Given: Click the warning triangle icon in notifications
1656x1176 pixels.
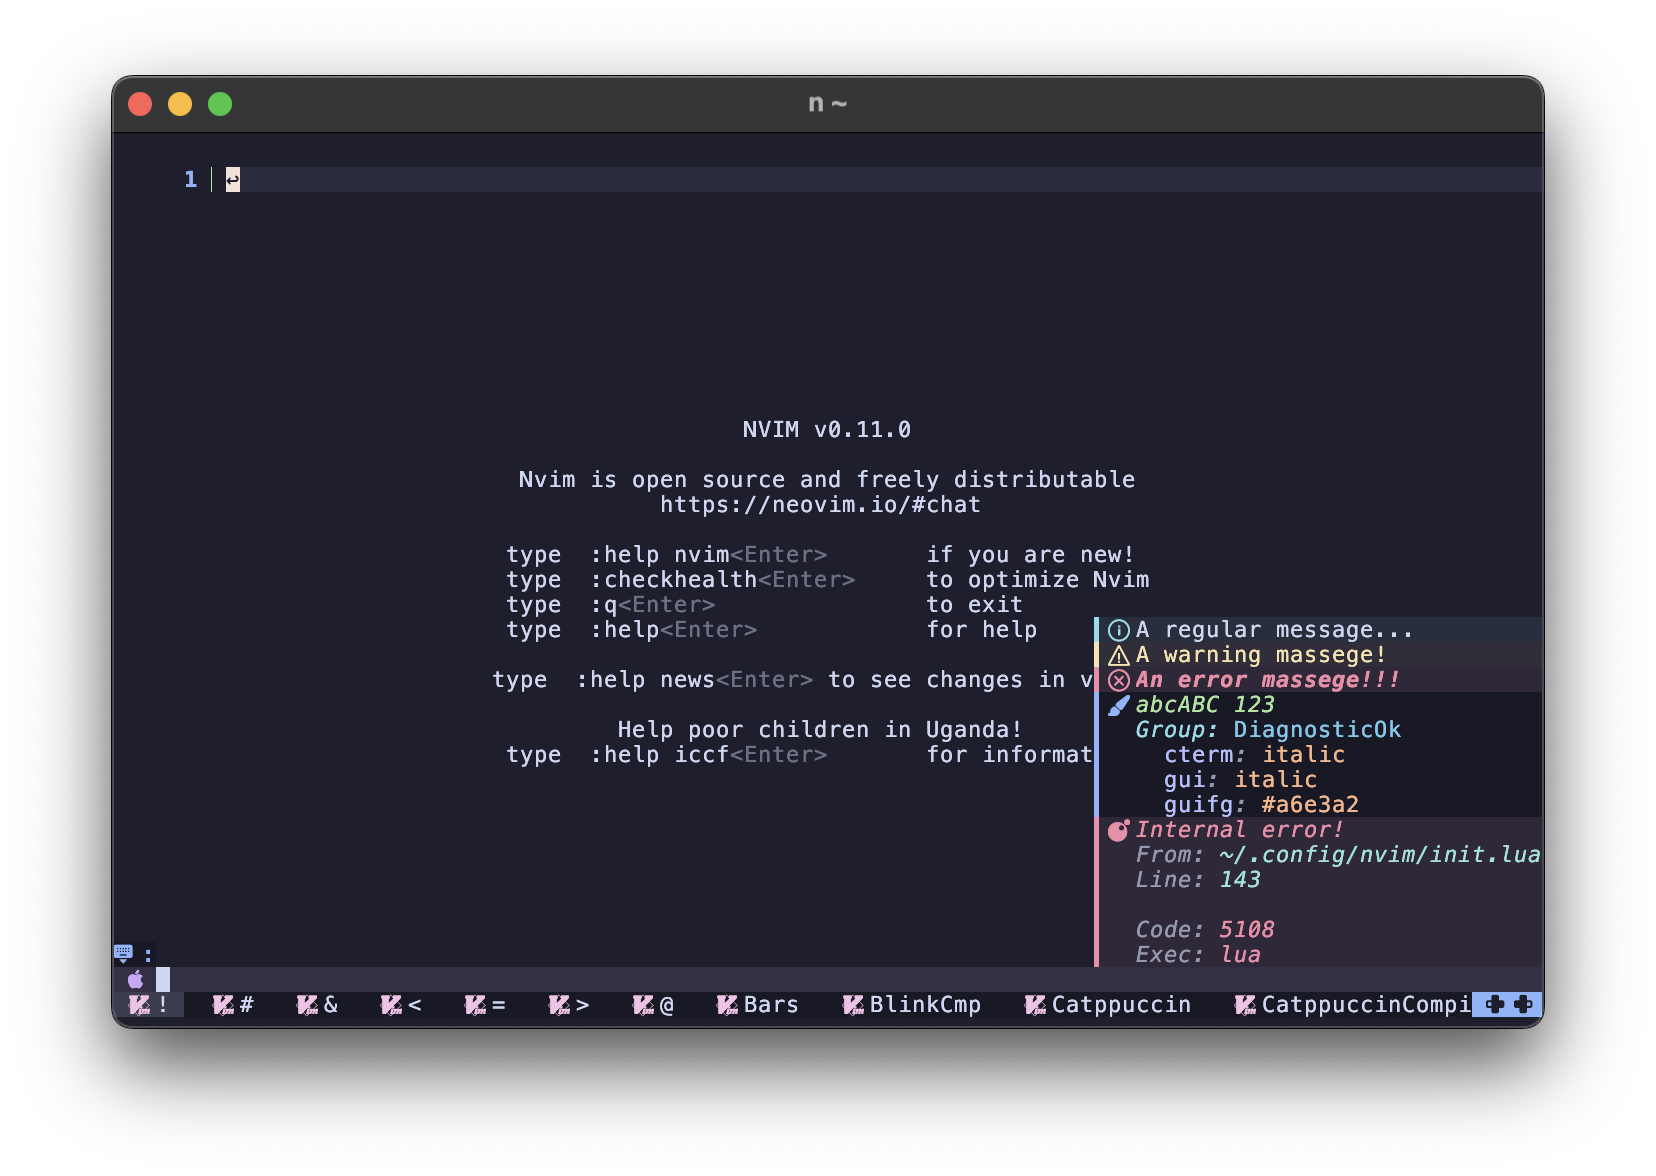Looking at the screenshot, I should [1117, 654].
